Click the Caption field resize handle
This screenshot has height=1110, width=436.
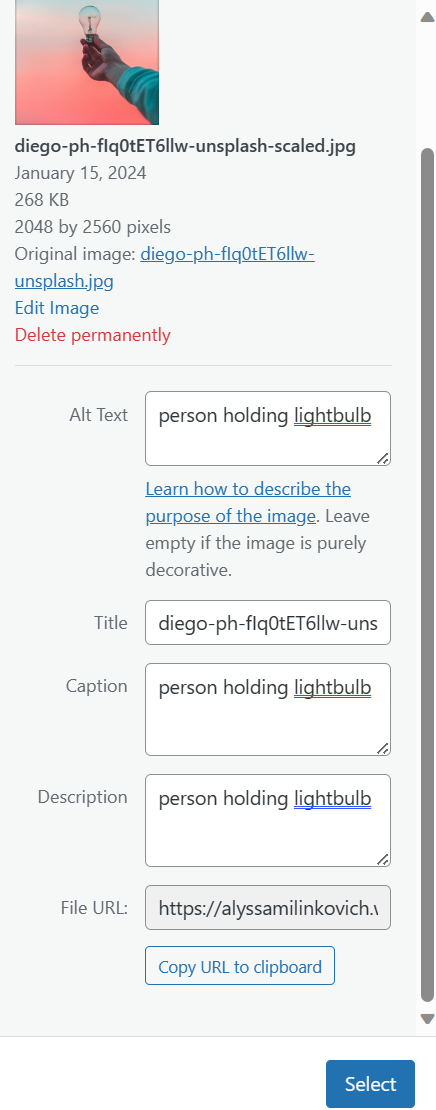383,748
